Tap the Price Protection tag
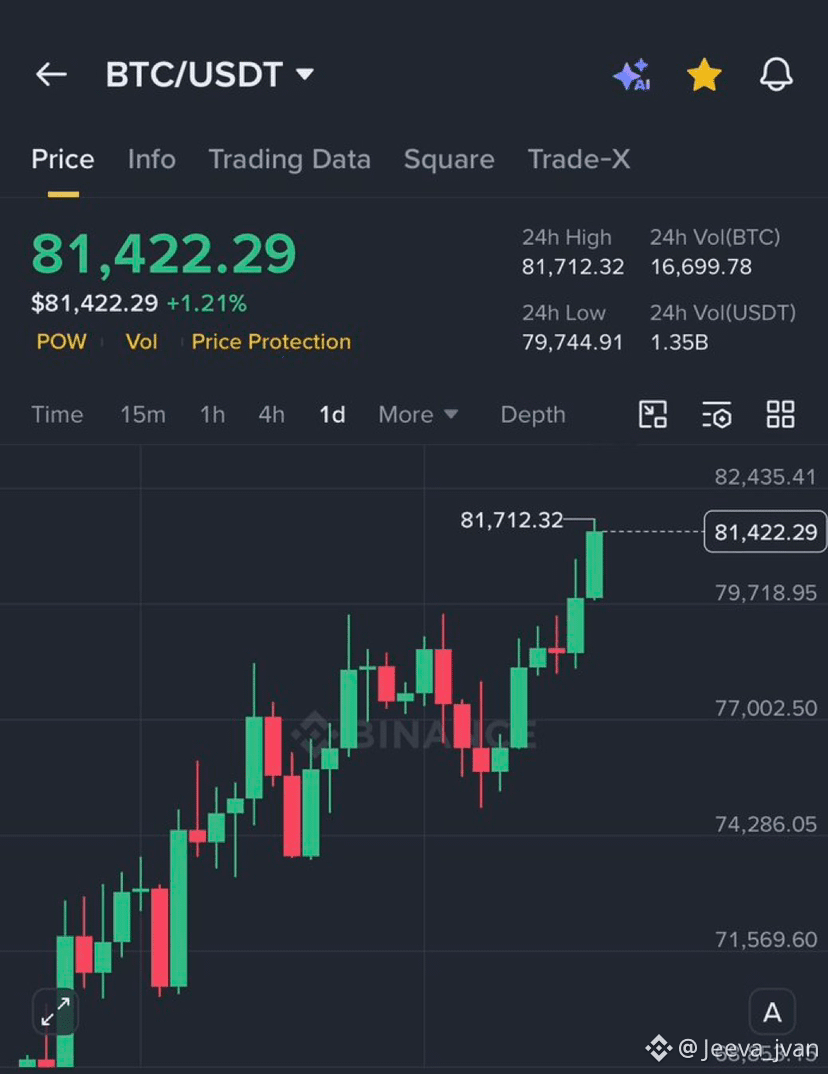Viewport: 828px width, 1074px height. 271,341
